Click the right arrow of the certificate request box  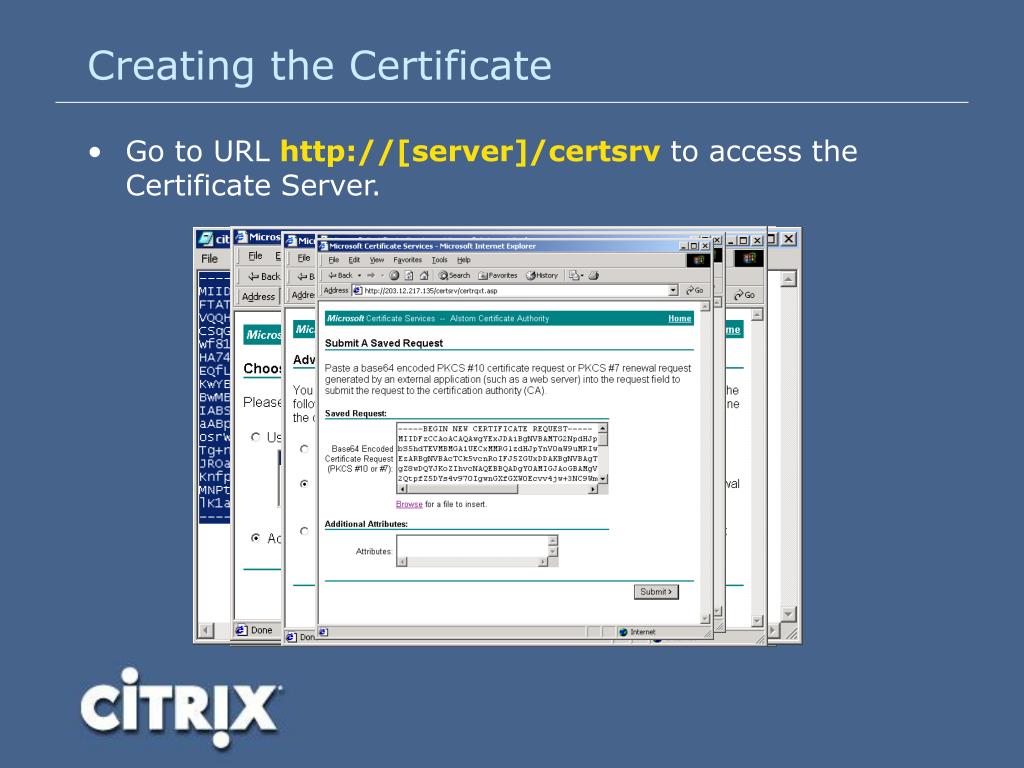592,489
